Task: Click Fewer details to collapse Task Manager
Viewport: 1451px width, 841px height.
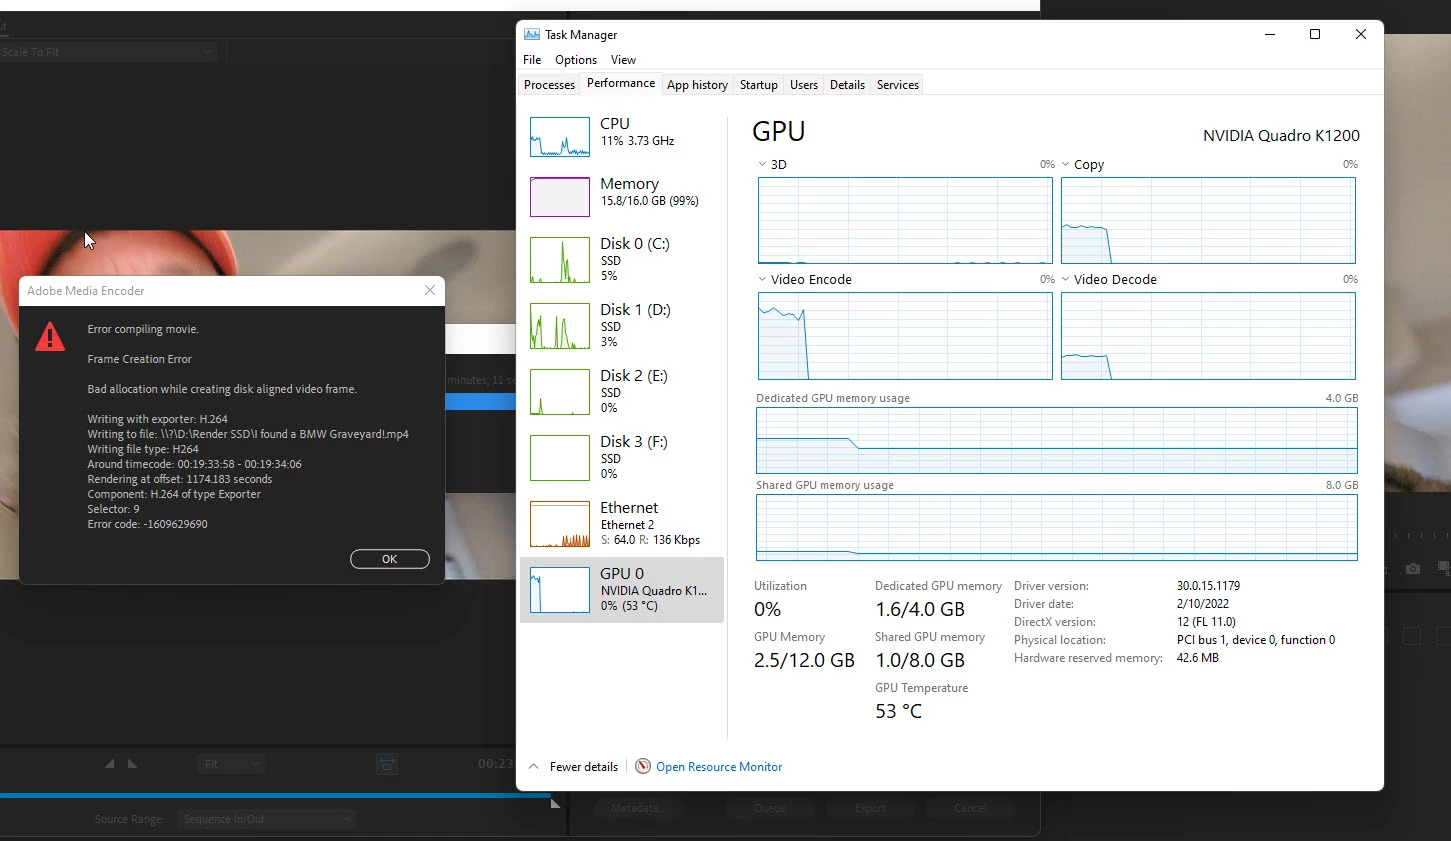Action: pos(573,767)
